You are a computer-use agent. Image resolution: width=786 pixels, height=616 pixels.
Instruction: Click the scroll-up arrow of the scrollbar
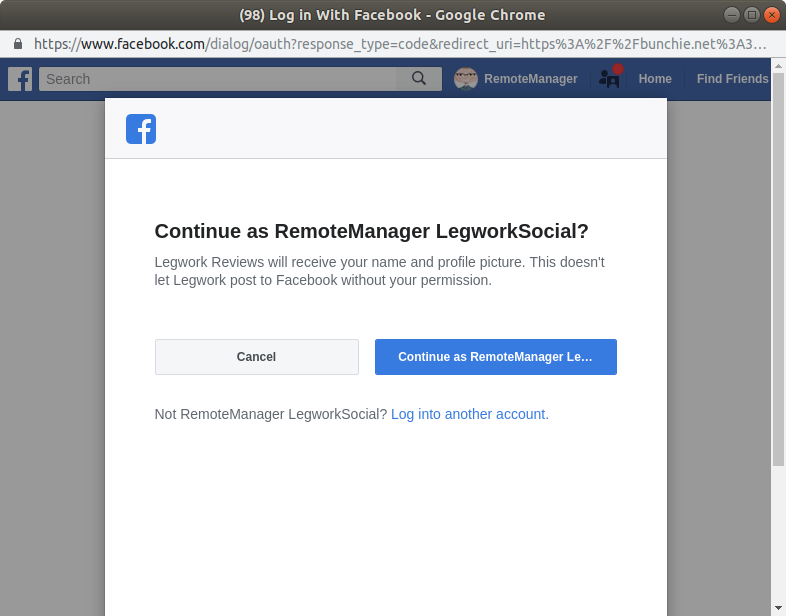pyautogui.click(x=778, y=65)
